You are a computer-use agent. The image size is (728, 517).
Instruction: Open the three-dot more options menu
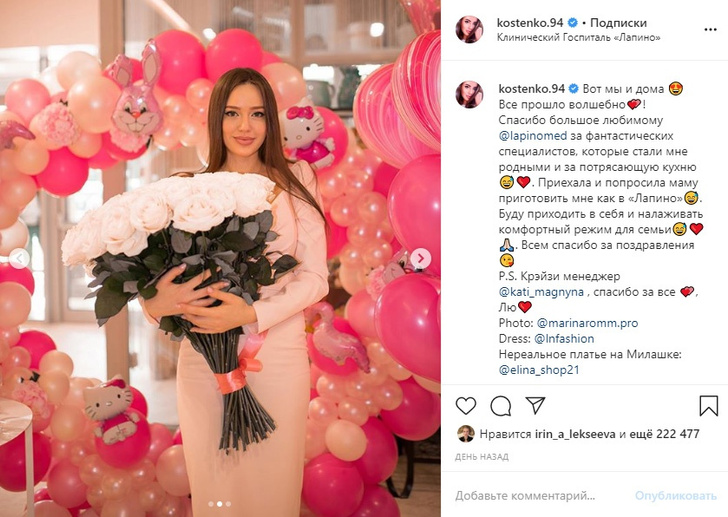[x=710, y=29]
